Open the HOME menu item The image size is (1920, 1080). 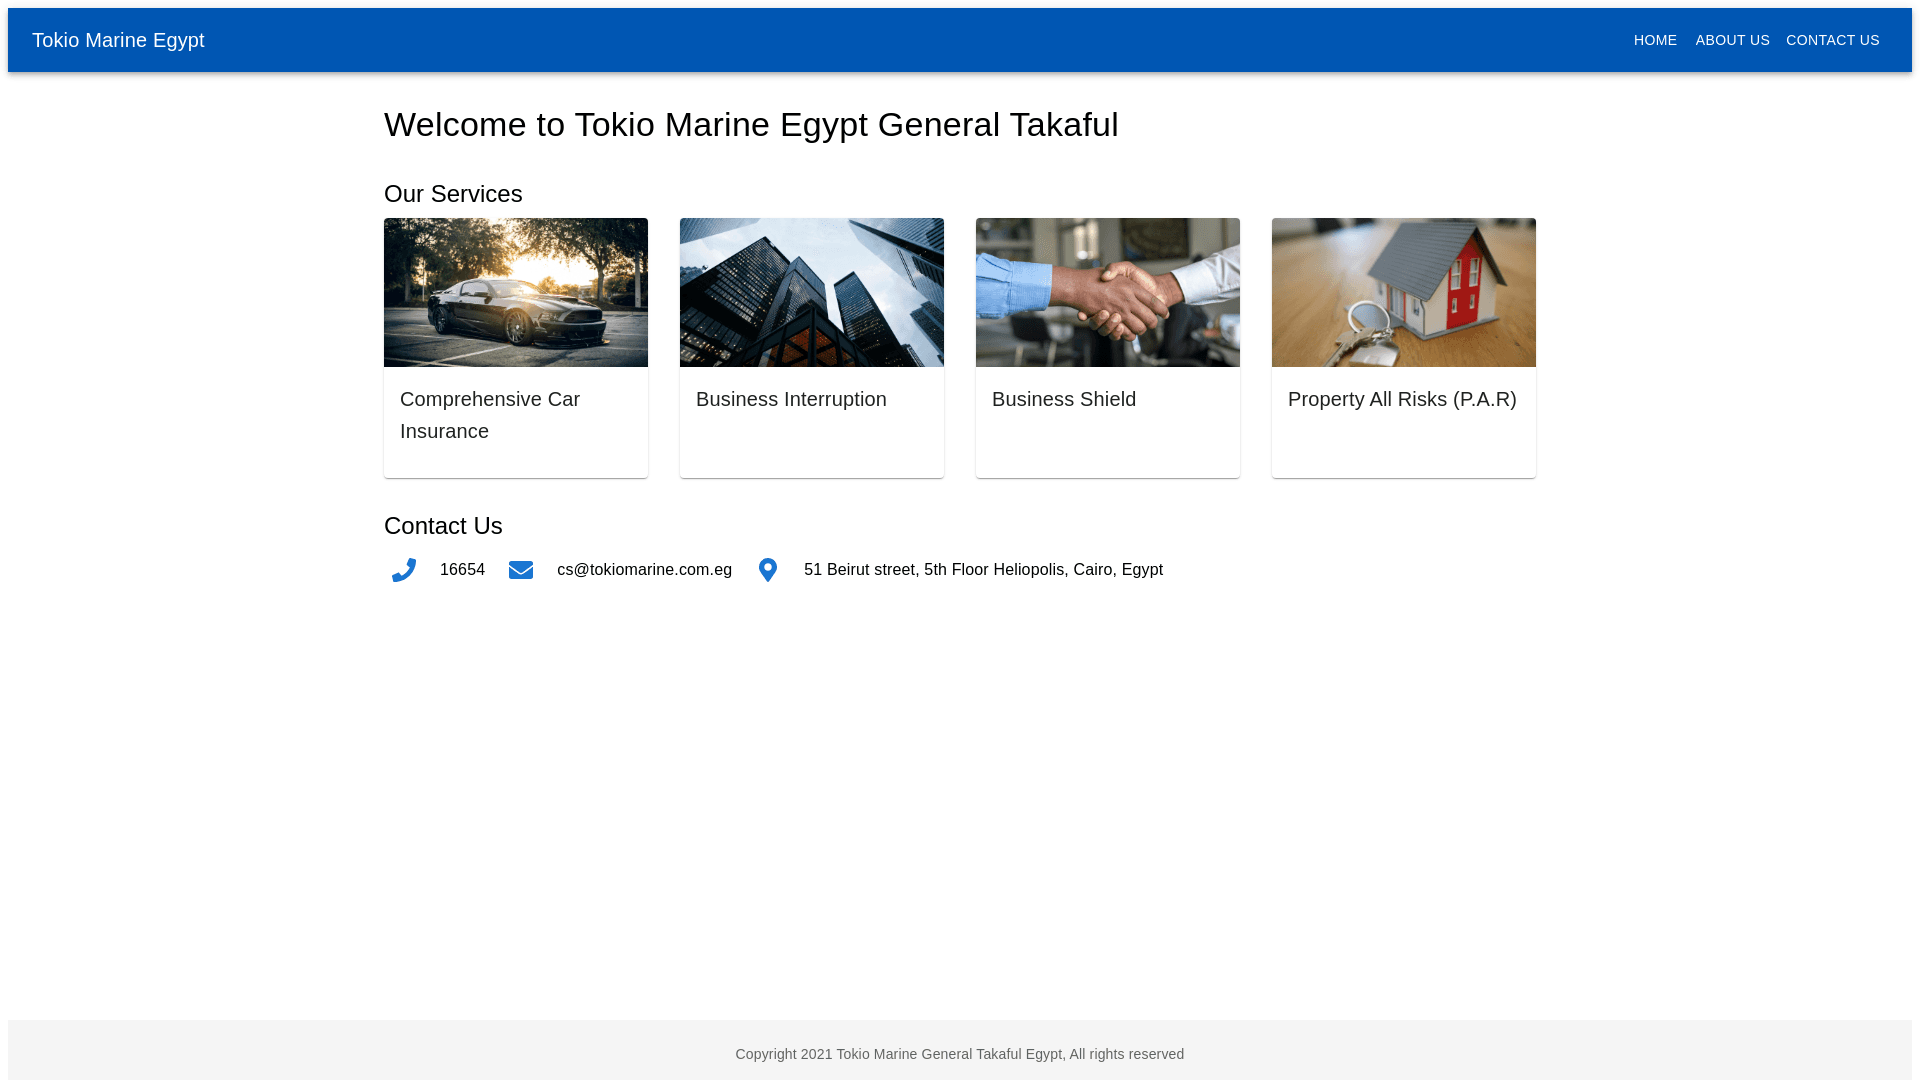coord(1655,40)
